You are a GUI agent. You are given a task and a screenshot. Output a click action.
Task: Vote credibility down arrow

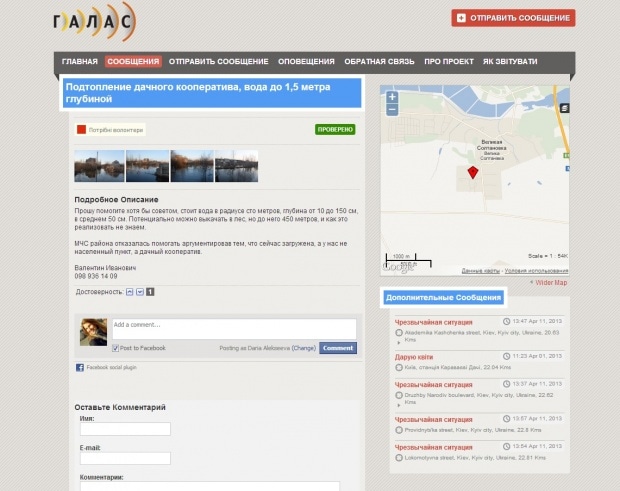140,292
